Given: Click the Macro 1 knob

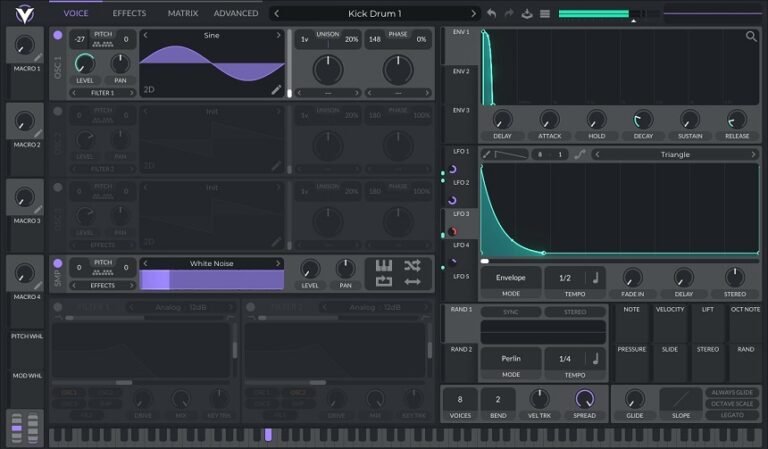Looking at the screenshot, I should (x=24, y=45).
